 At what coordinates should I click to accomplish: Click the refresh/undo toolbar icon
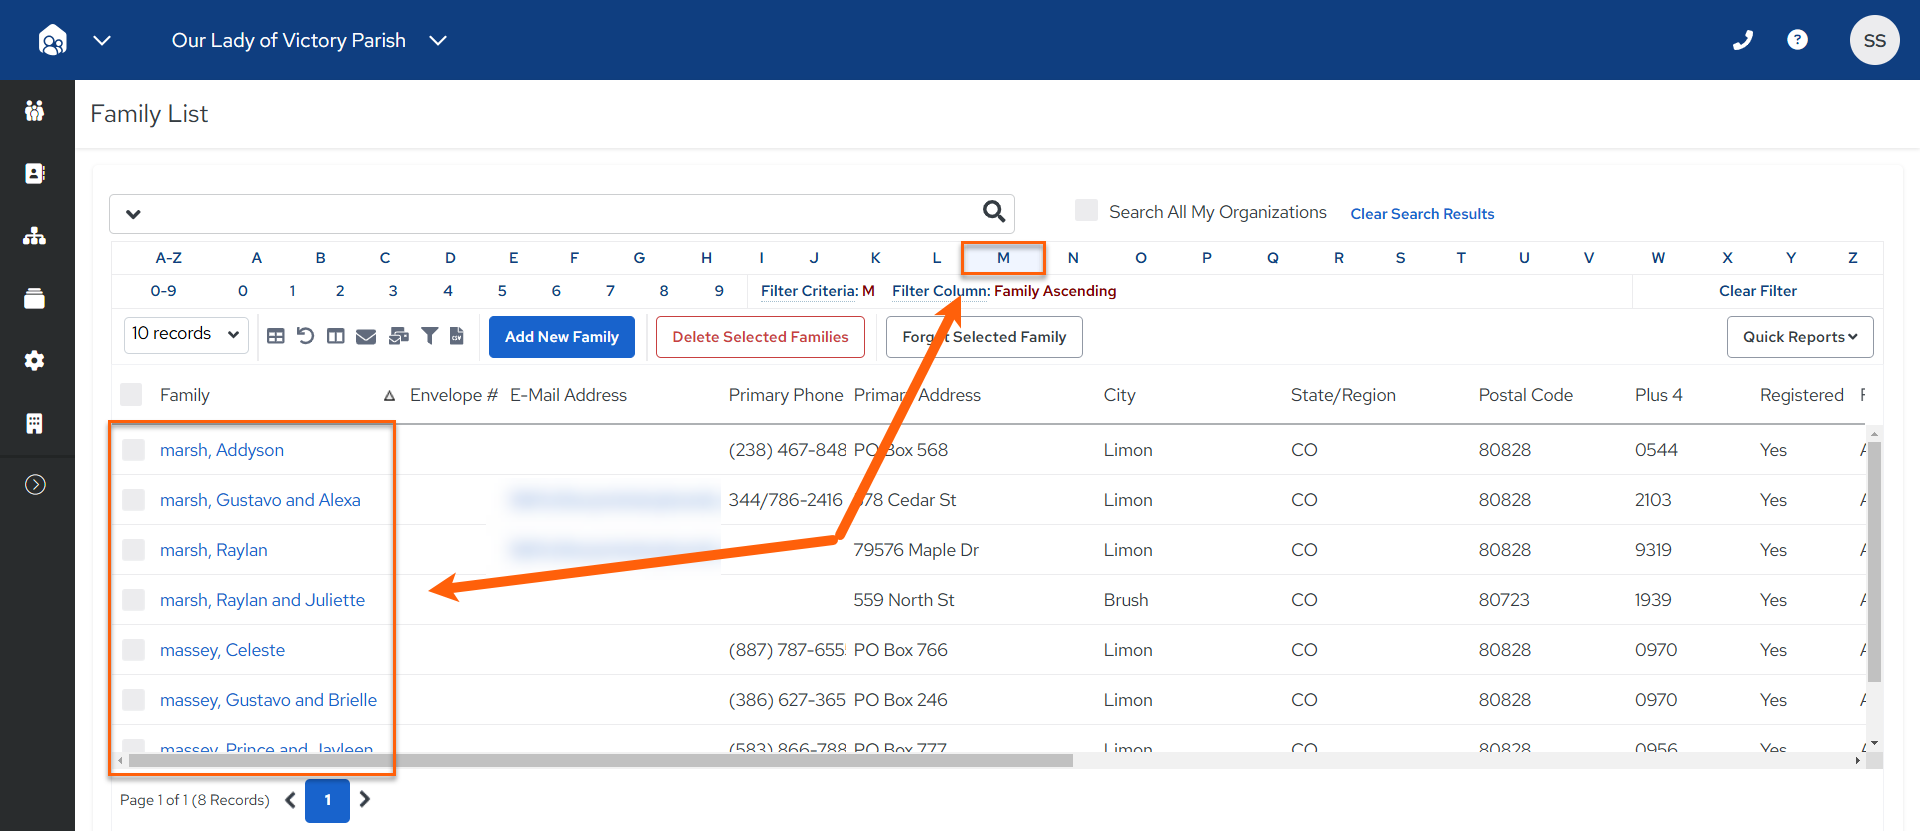point(306,336)
